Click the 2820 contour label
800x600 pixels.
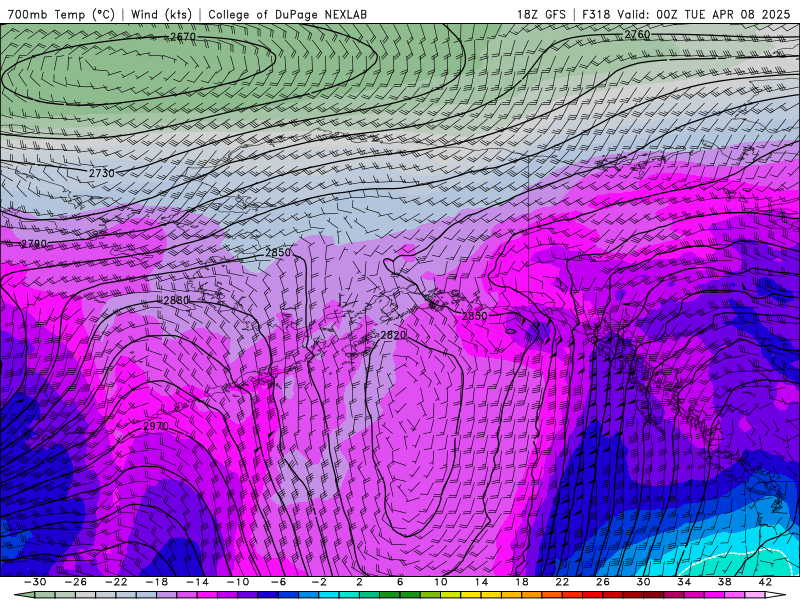(x=393, y=335)
